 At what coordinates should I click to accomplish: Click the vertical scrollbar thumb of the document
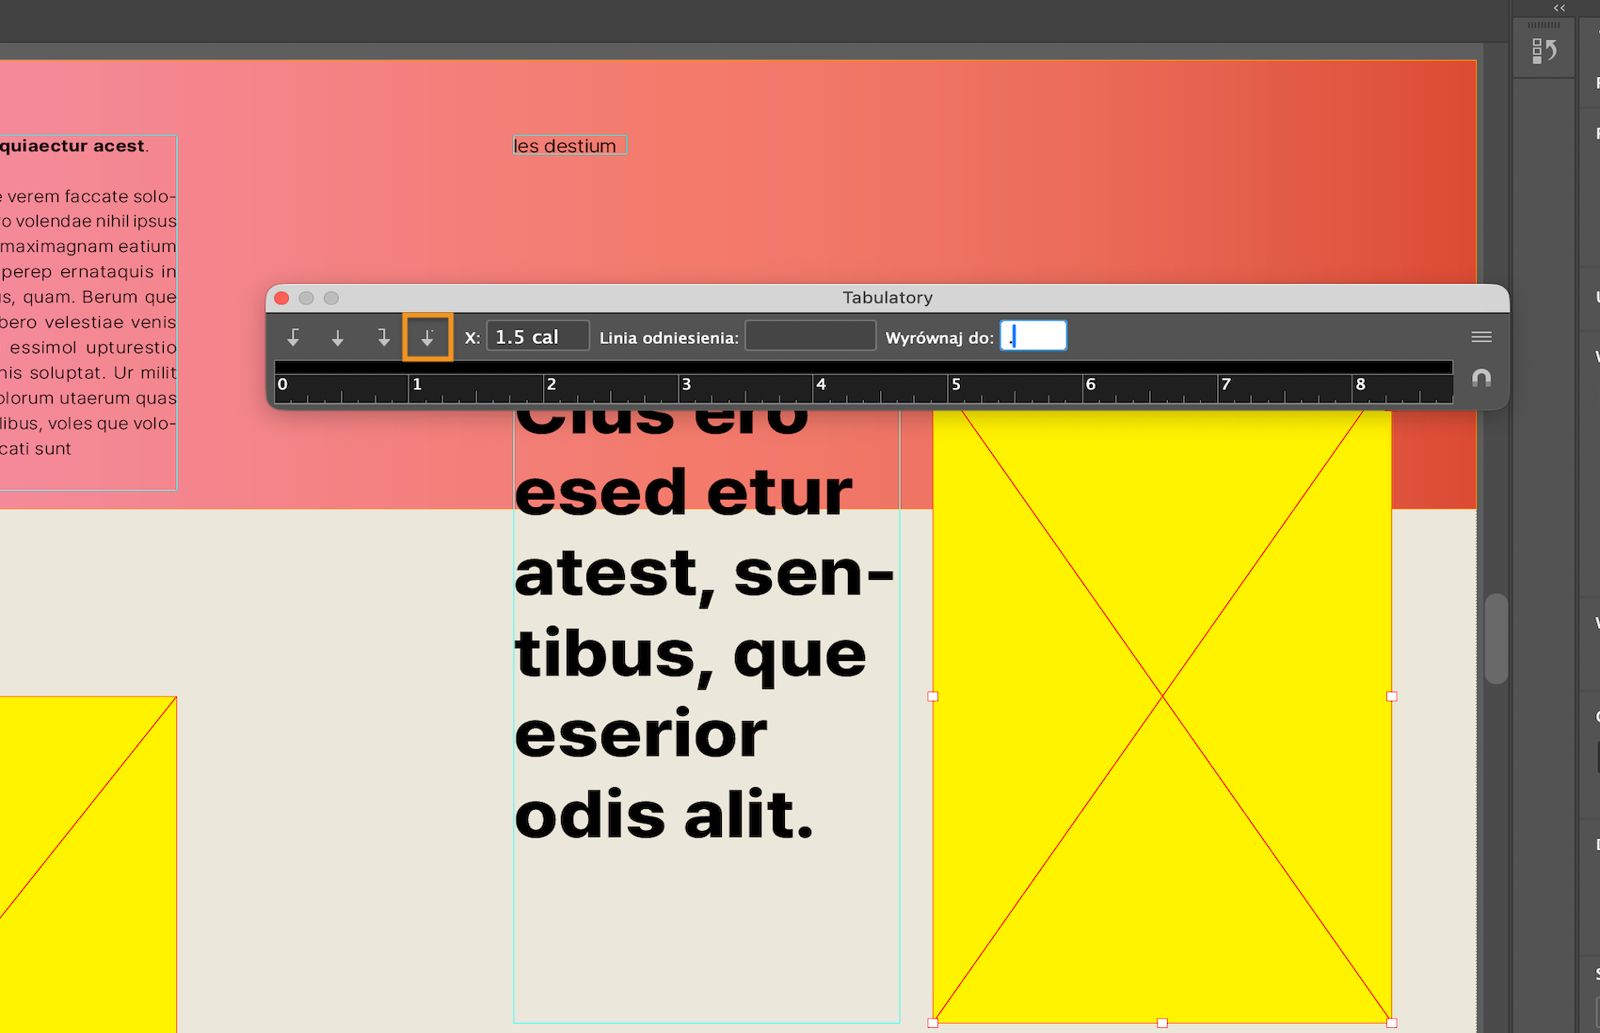coord(1496,639)
